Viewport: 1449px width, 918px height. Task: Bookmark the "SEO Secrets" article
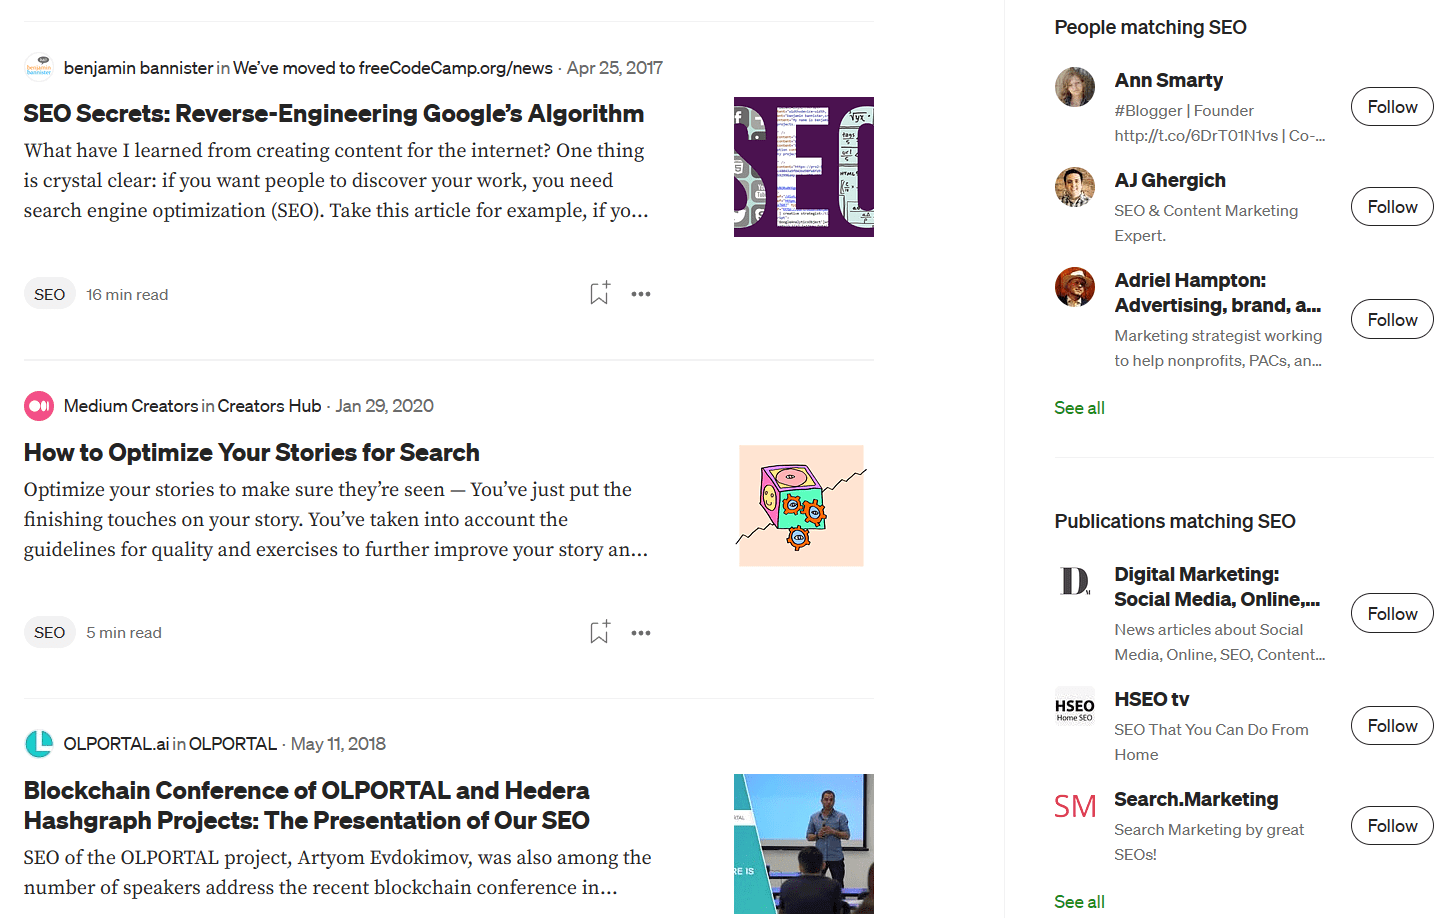click(599, 293)
